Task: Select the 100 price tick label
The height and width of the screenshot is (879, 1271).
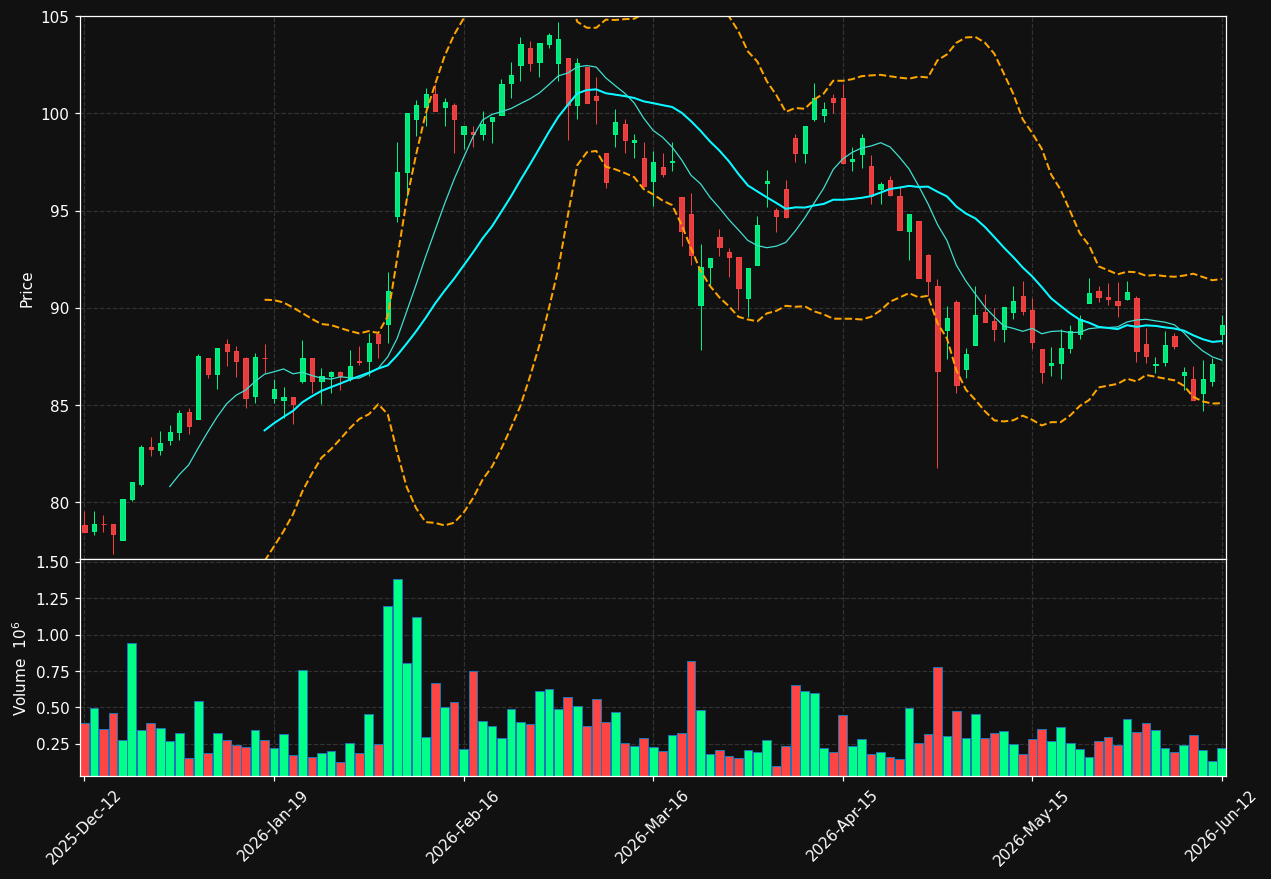Action: point(55,114)
